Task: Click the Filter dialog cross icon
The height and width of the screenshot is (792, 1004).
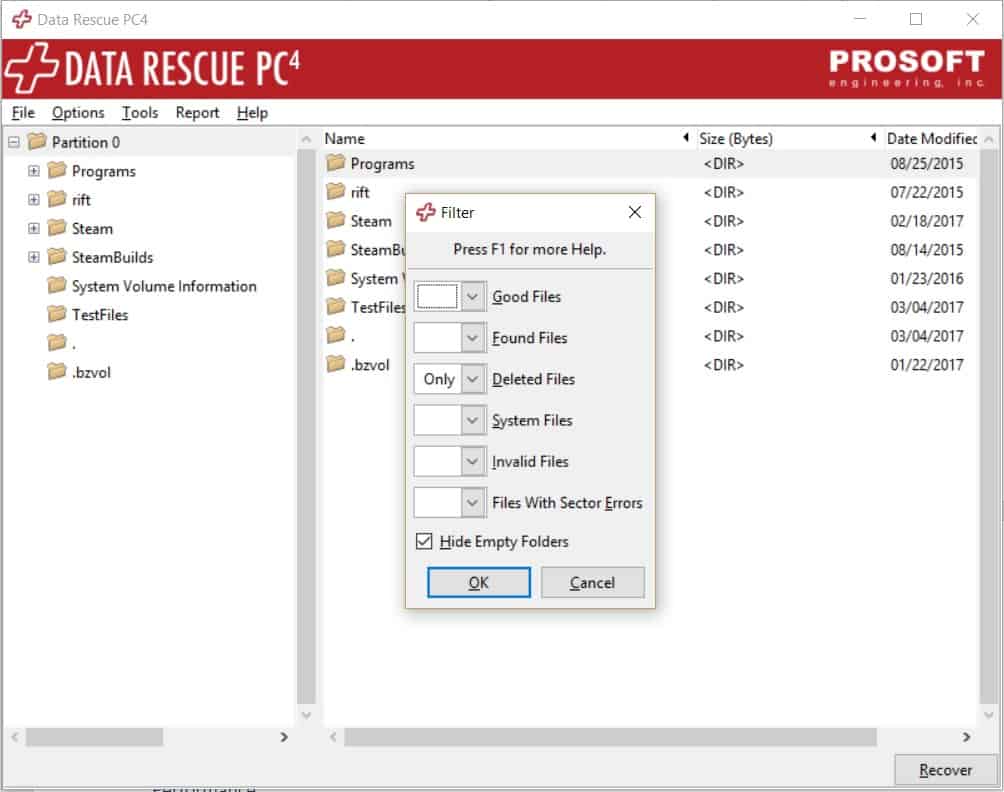Action: pyautogui.click(x=426, y=212)
